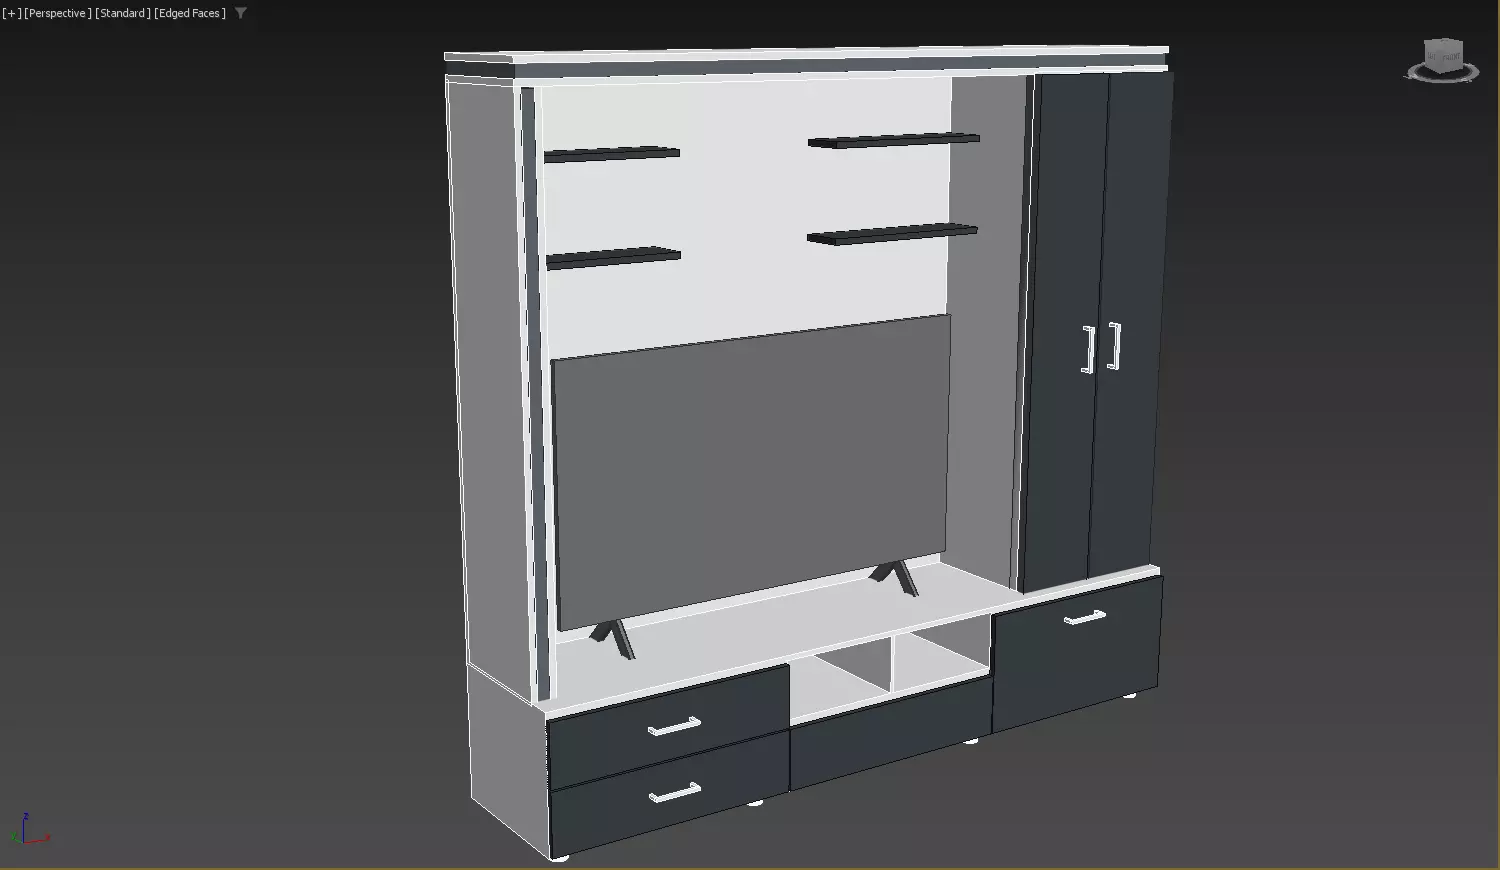The width and height of the screenshot is (1500, 870).
Task: Select the top left drawer handle
Action: (x=674, y=726)
